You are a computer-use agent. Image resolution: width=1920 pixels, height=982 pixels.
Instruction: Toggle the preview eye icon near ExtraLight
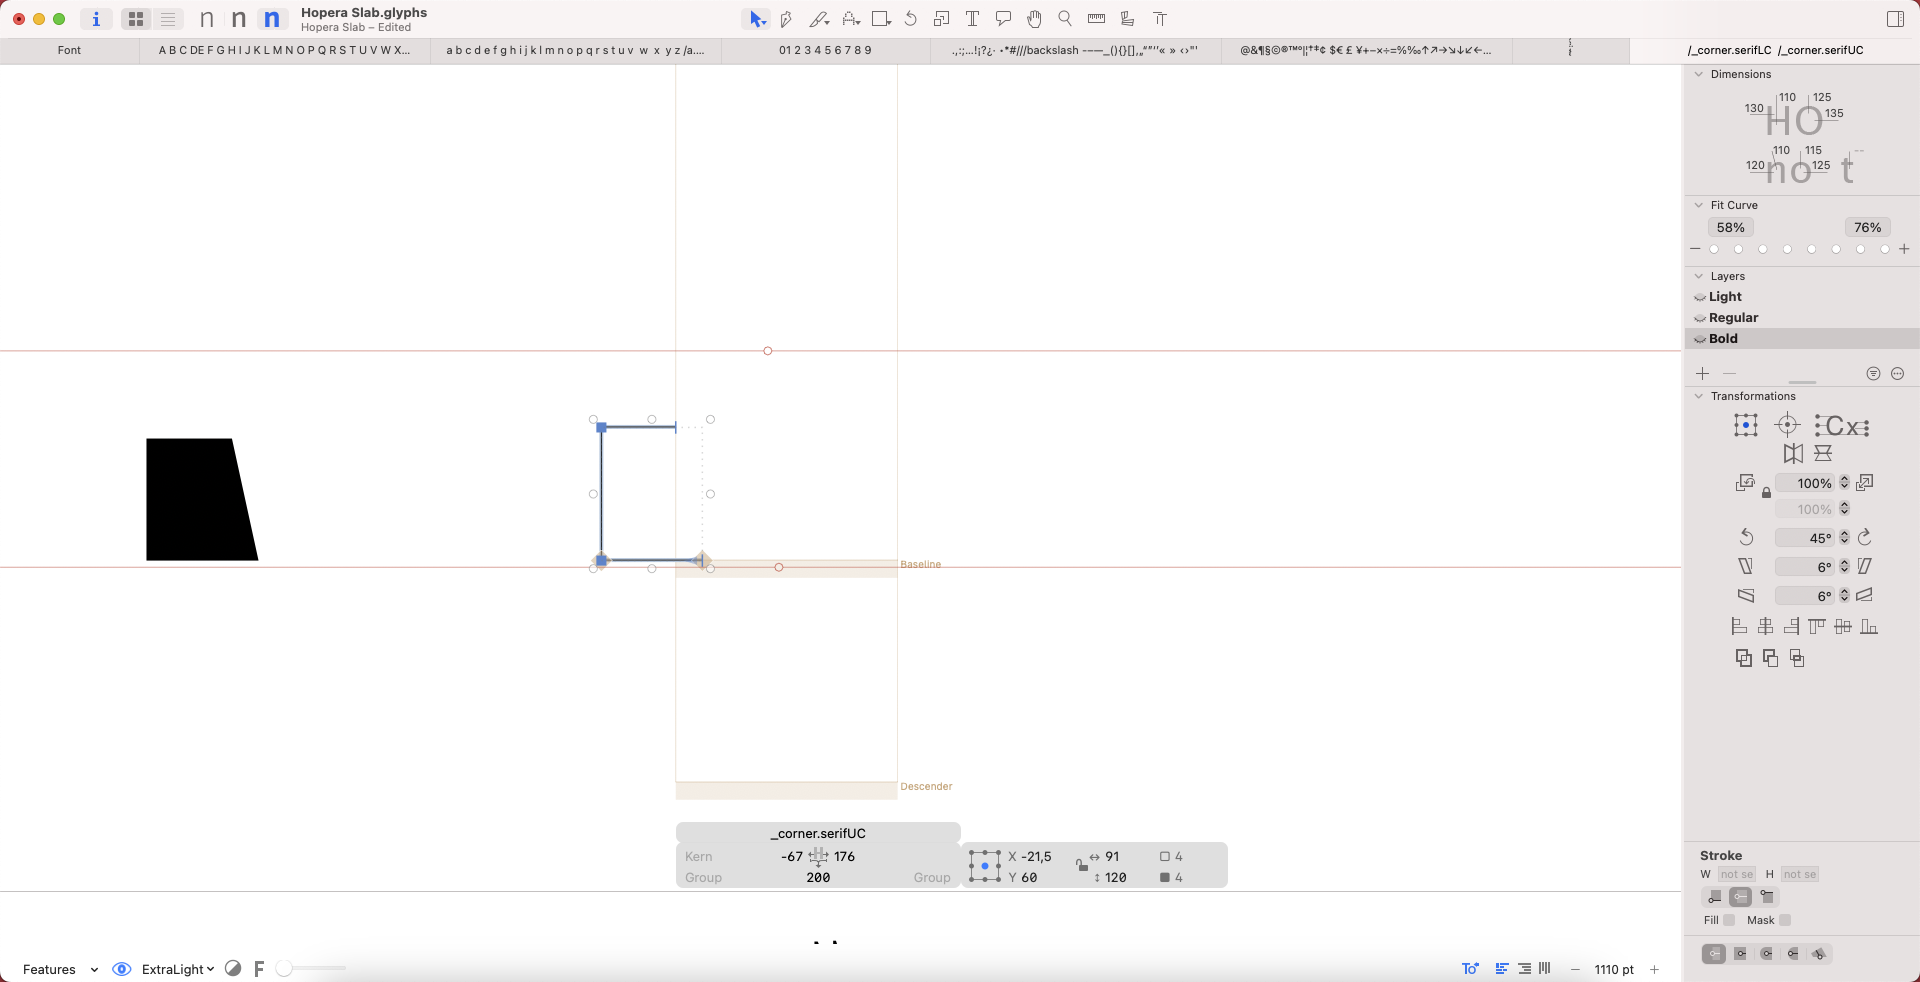(x=122, y=969)
